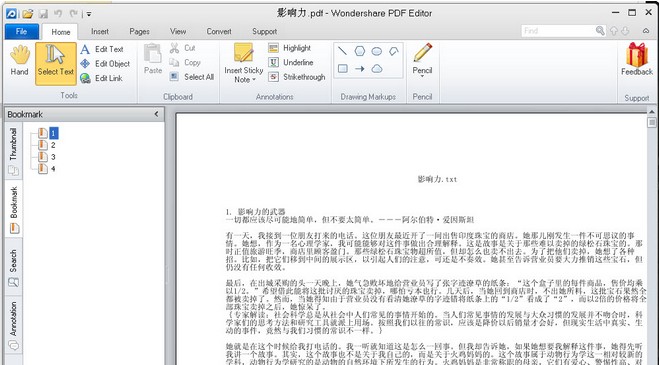This screenshot has width=659, height=365.
Task: Click the Paste button
Action: tap(153, 59)
